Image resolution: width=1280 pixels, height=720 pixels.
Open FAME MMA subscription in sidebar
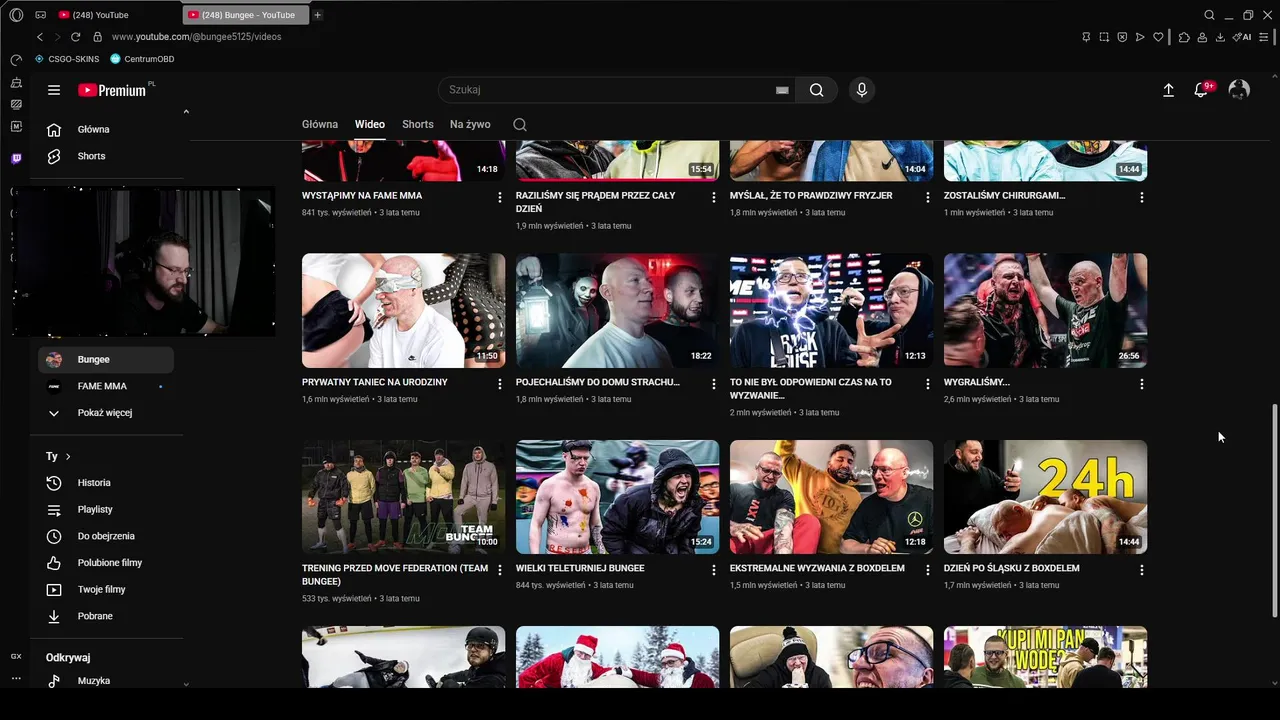coord(106,386)
